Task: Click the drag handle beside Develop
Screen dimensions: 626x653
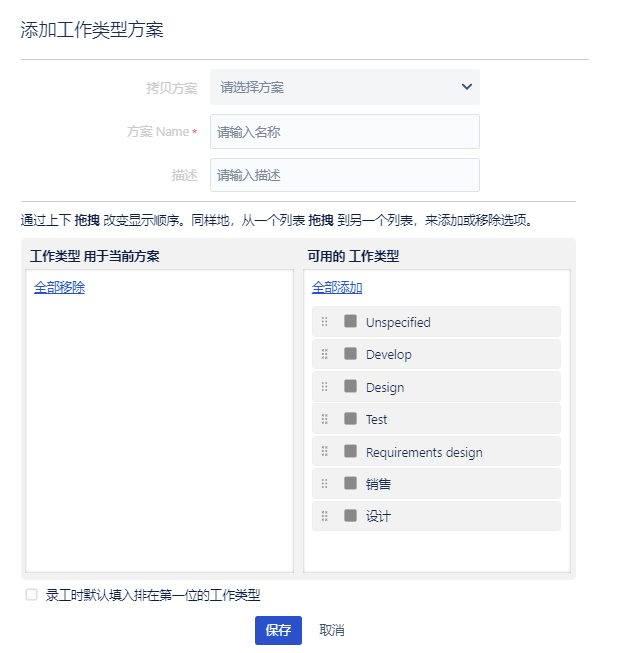Action: pos(324,354)
